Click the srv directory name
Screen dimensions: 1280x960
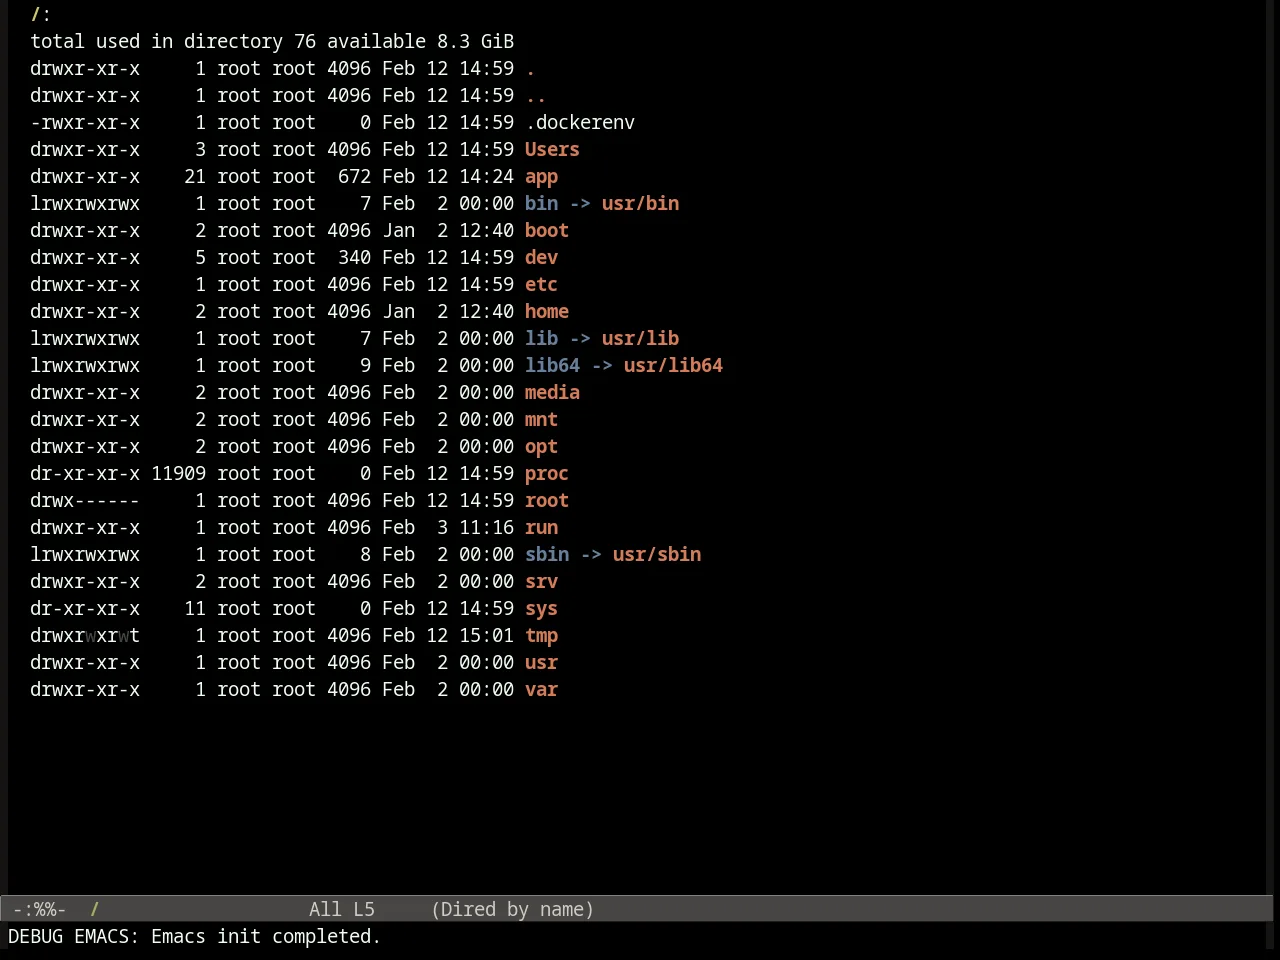coord(541,582)
